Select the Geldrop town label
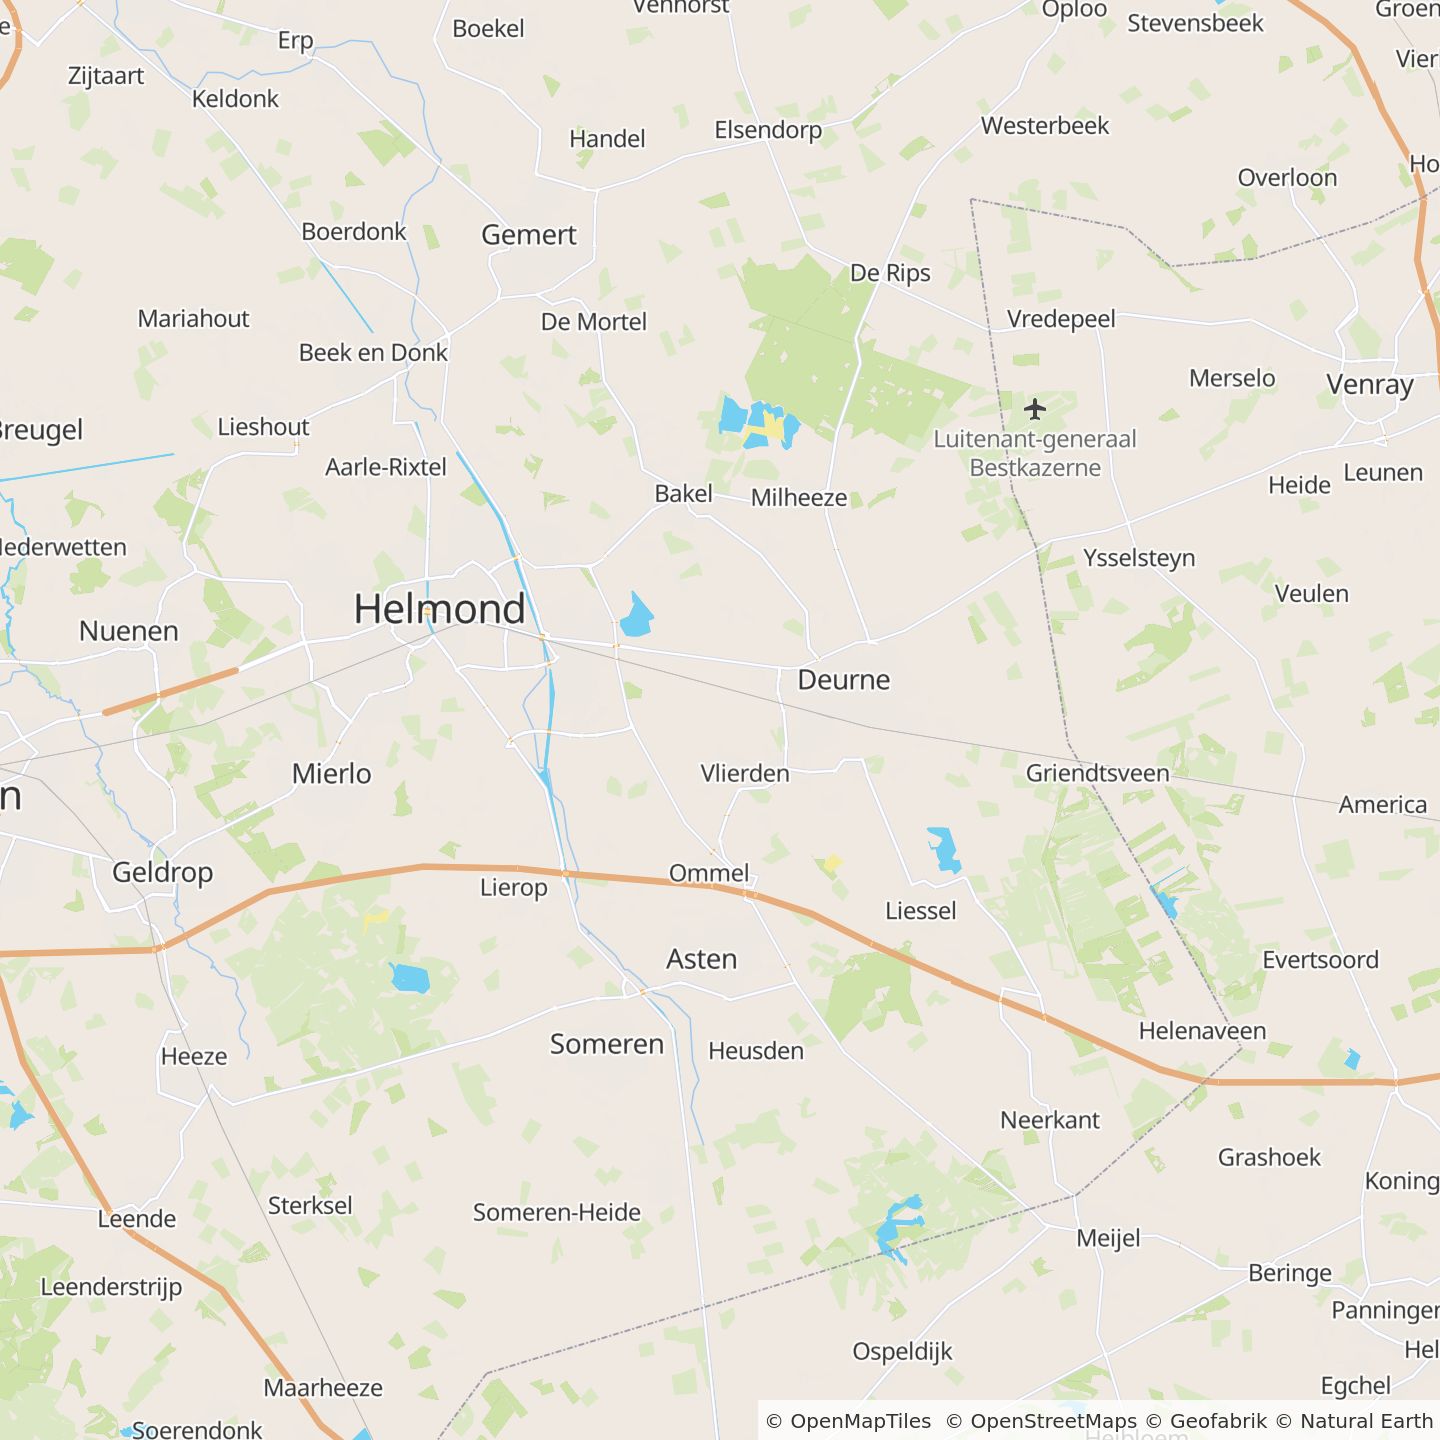This screenshot has height=1440, width=1440. (x=163, y=872)
